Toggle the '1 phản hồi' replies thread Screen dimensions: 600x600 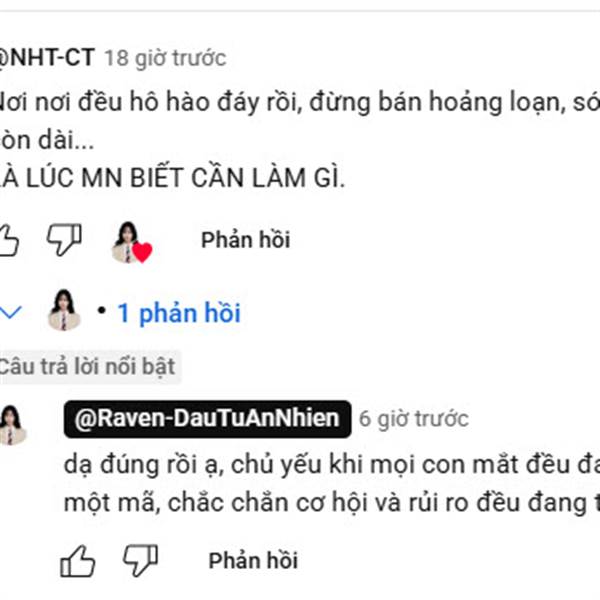179,313
